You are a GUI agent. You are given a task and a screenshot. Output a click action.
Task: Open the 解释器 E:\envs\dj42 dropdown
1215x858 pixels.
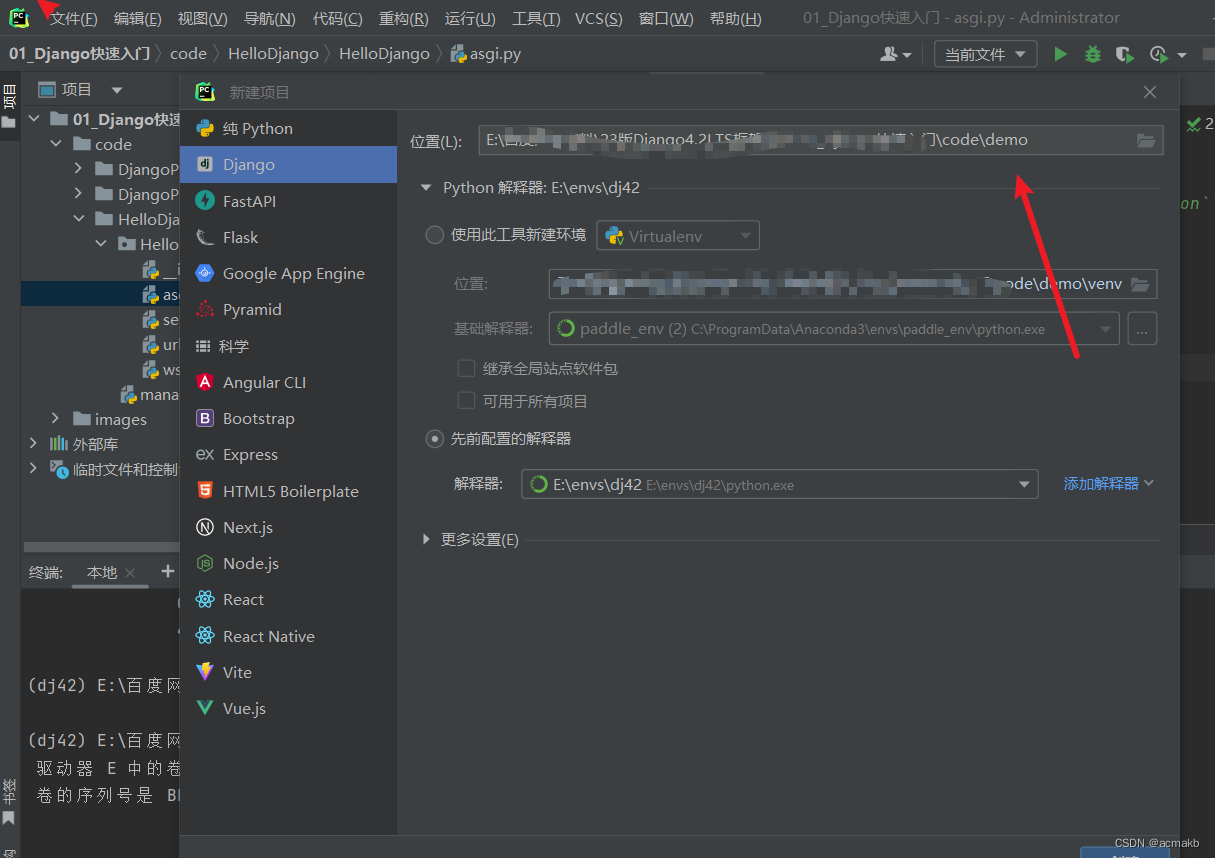pyautogui.click(x=780, y=484)
